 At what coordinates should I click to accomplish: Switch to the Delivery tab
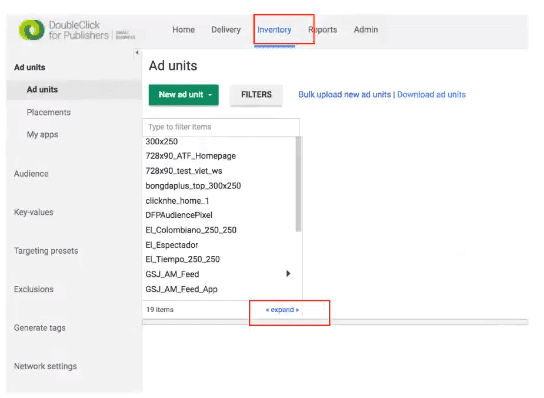click(x=226, y=30)
